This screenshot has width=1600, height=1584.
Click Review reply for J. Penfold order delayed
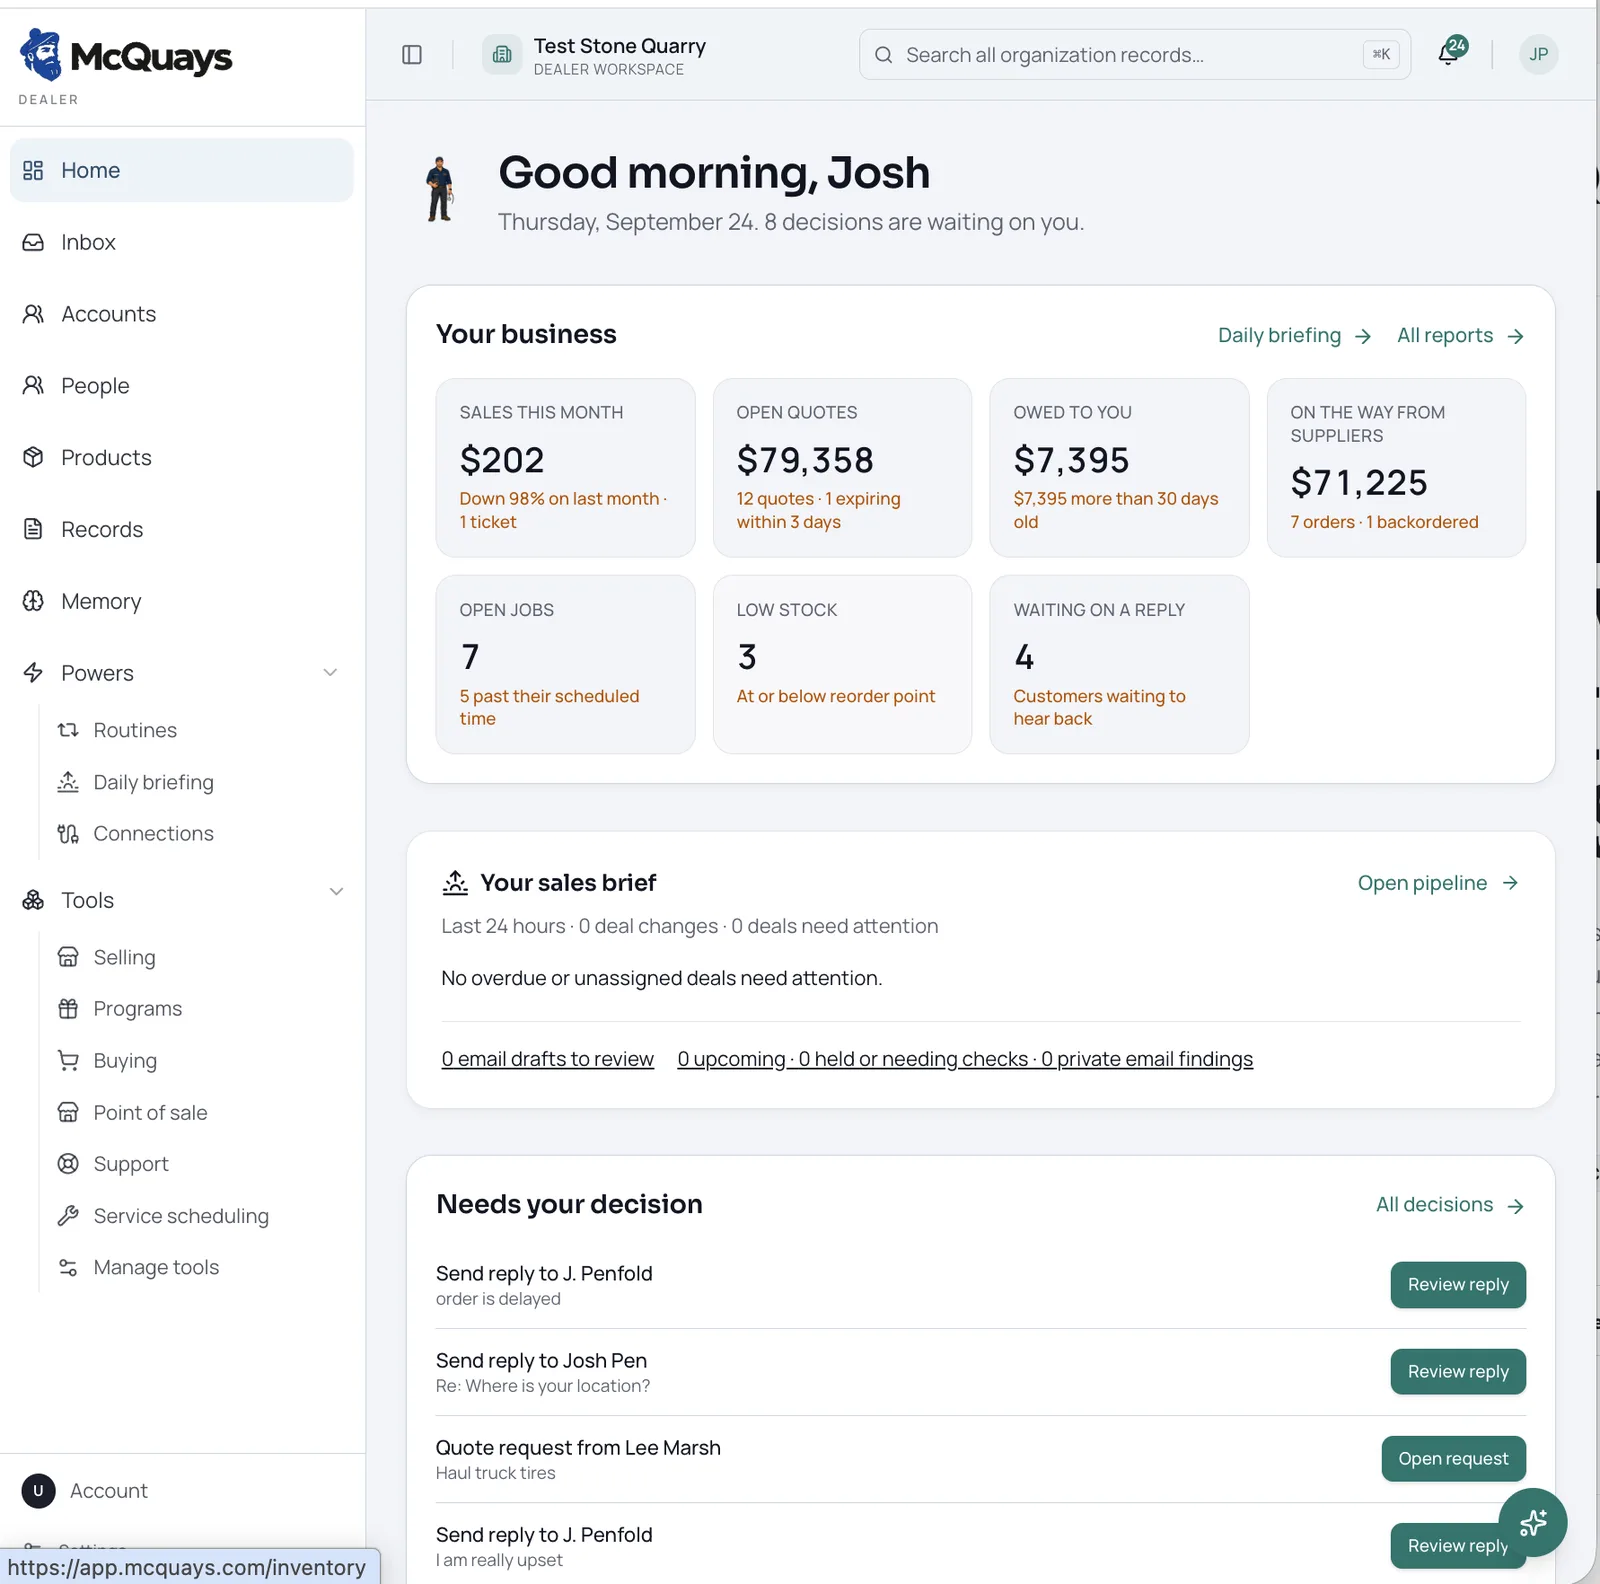click(x=1457, y=1284)
